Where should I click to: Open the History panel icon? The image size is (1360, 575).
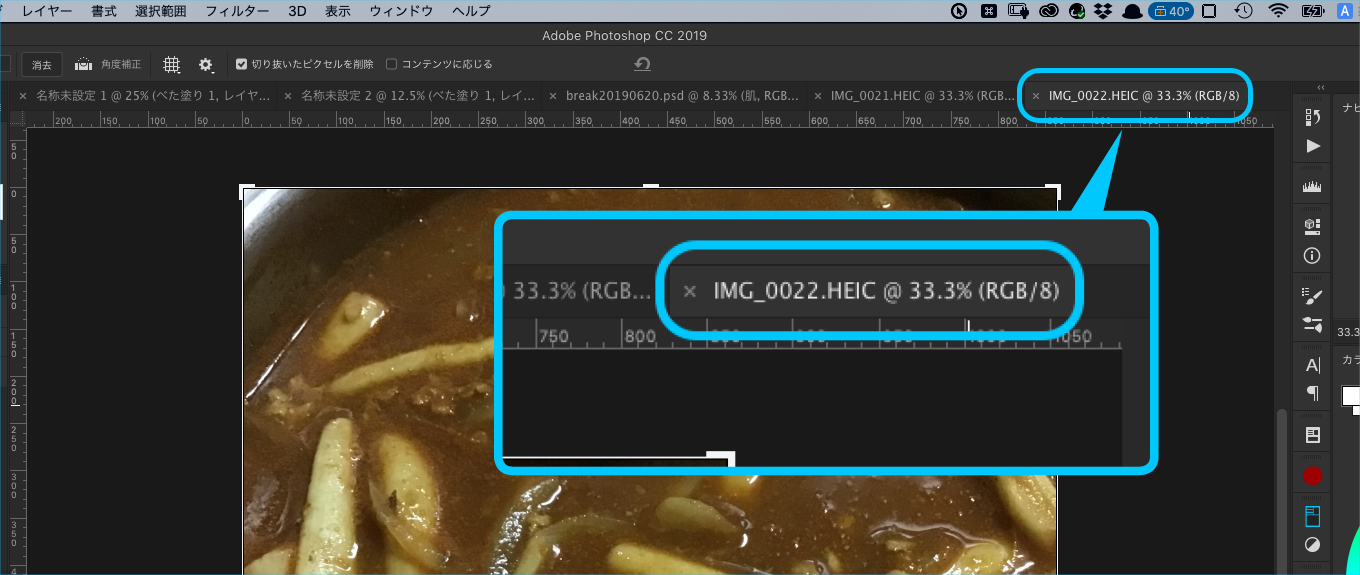[x=1313, y=117]
